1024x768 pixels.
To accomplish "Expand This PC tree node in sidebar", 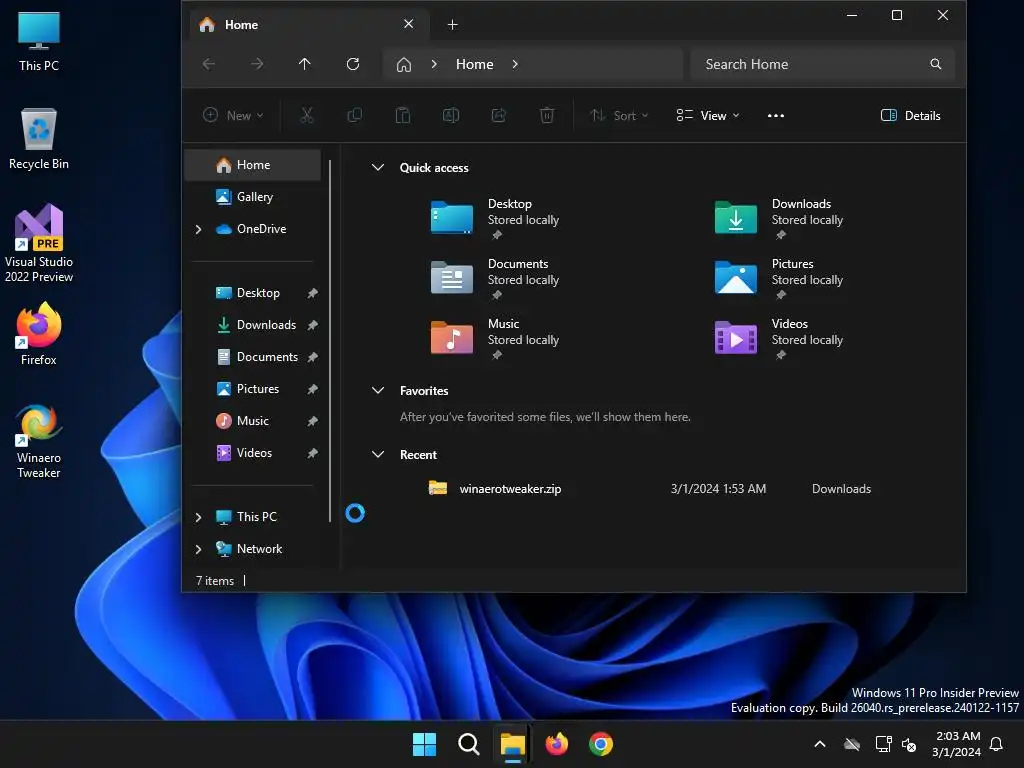I will pos(199,517).
